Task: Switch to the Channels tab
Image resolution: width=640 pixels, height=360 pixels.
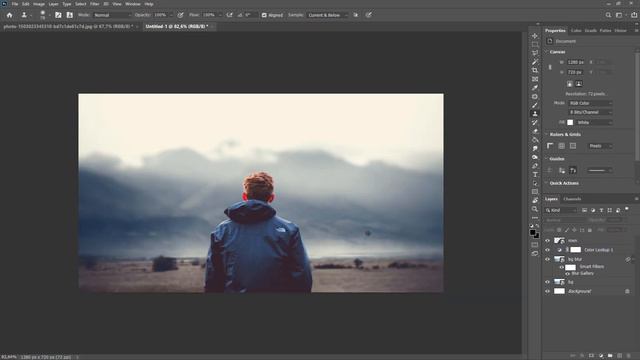Action: (572, 199)
